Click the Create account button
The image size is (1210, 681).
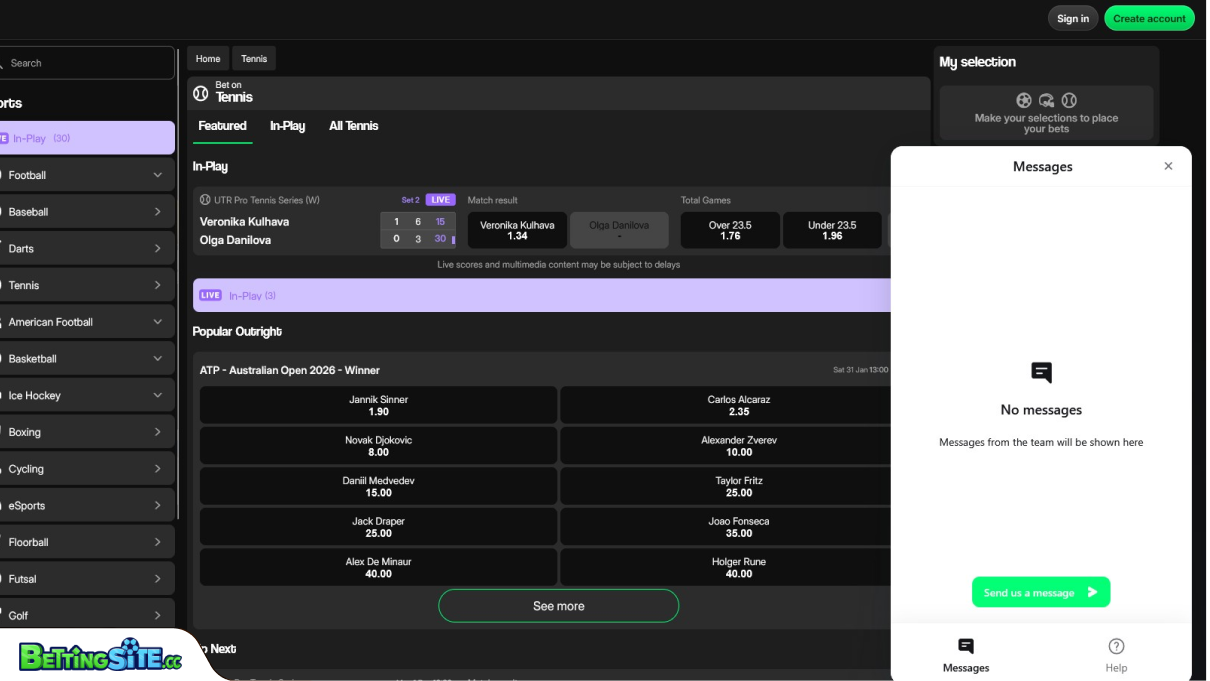1149,17
